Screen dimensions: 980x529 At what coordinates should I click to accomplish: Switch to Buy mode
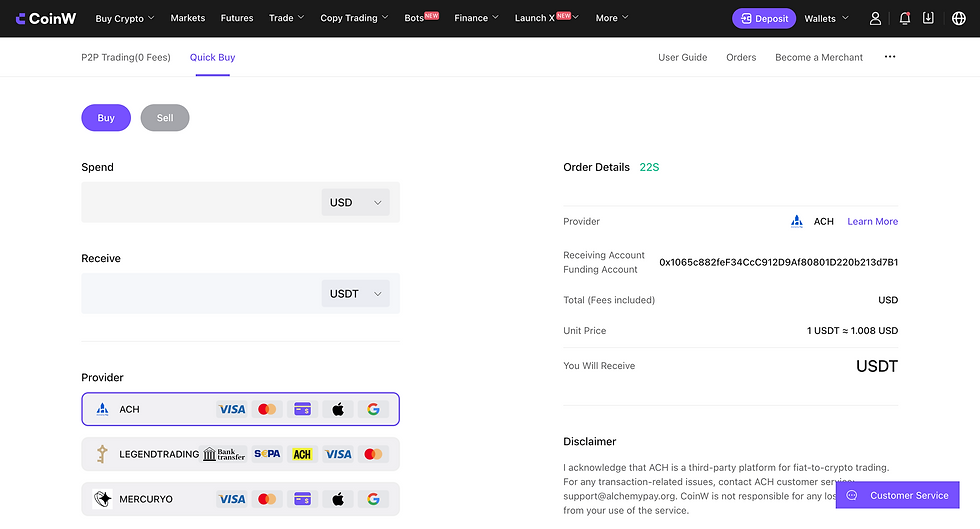106,118
